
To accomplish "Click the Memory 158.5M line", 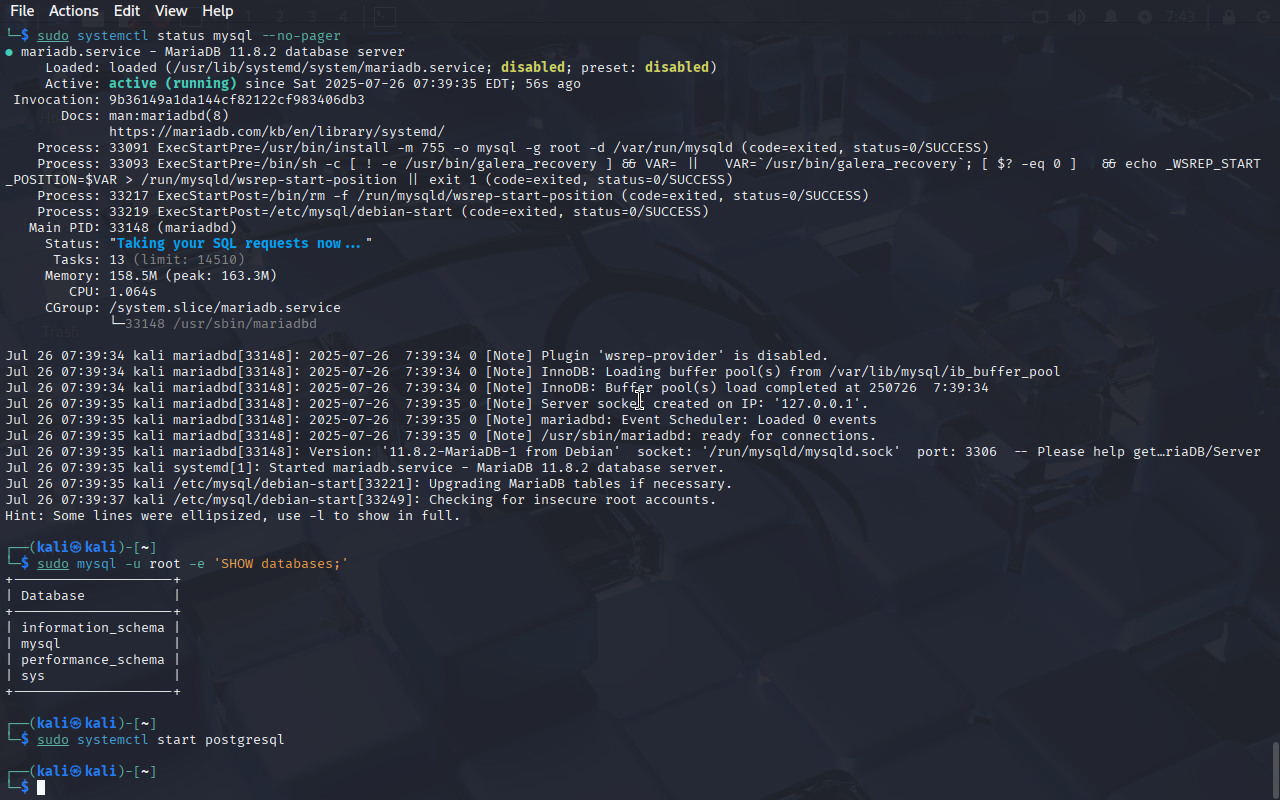I will pos(161,276).
